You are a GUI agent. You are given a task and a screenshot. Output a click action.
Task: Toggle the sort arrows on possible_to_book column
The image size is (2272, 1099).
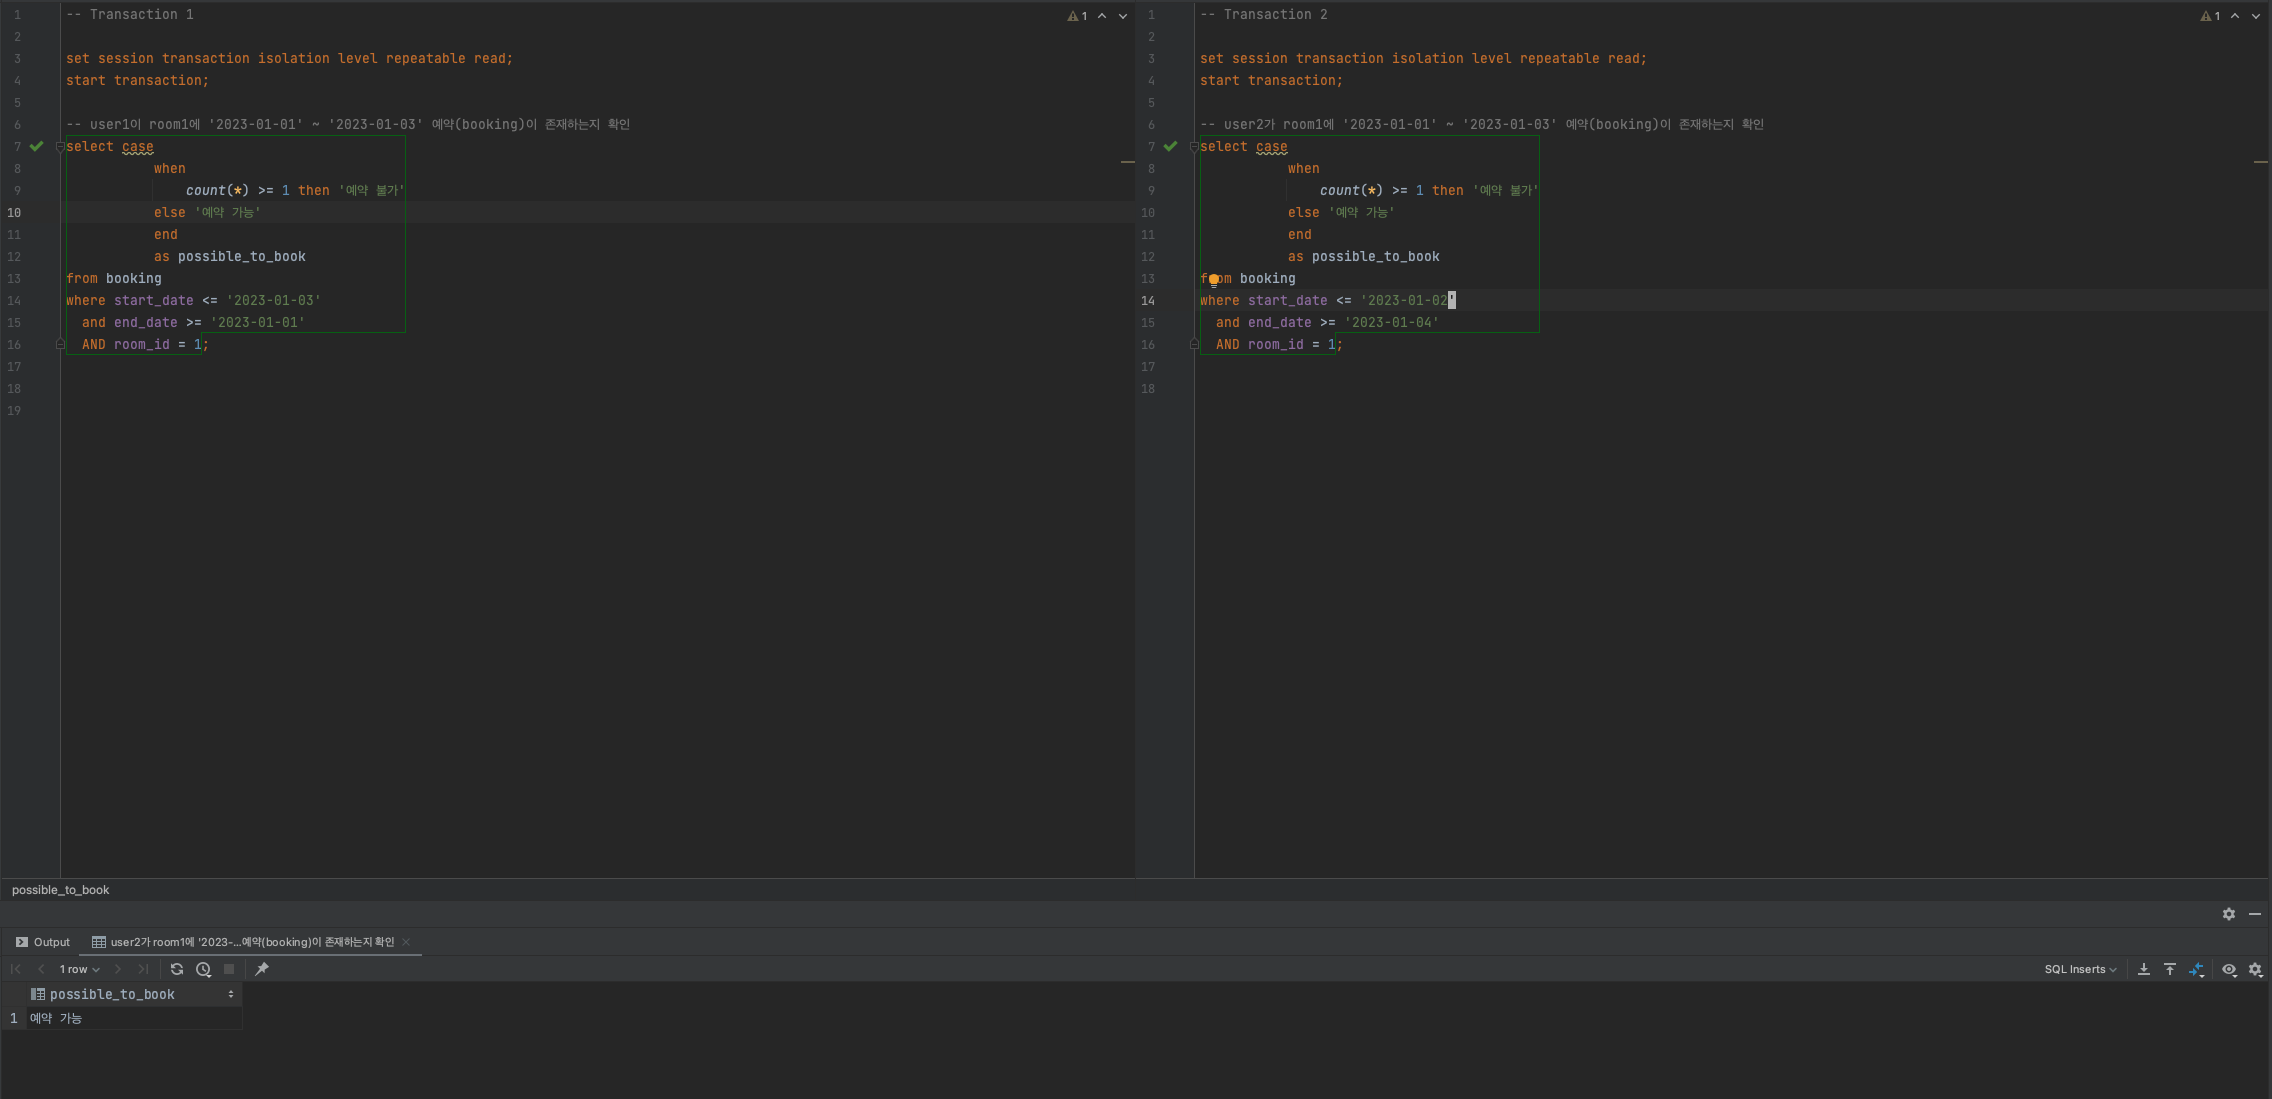point(231,994)
